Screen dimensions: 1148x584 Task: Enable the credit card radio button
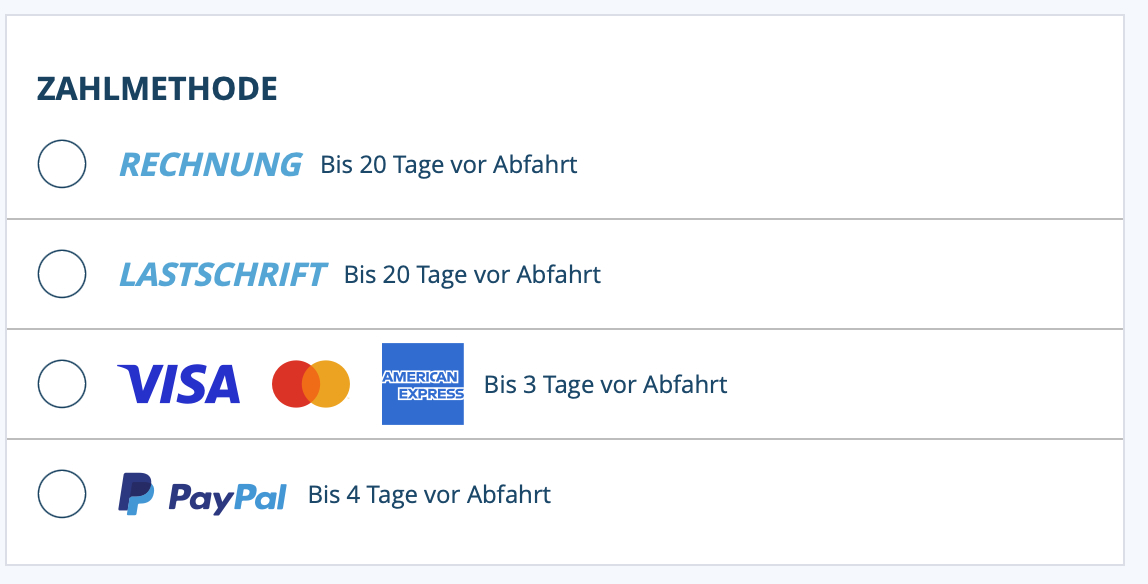point(62,384)
